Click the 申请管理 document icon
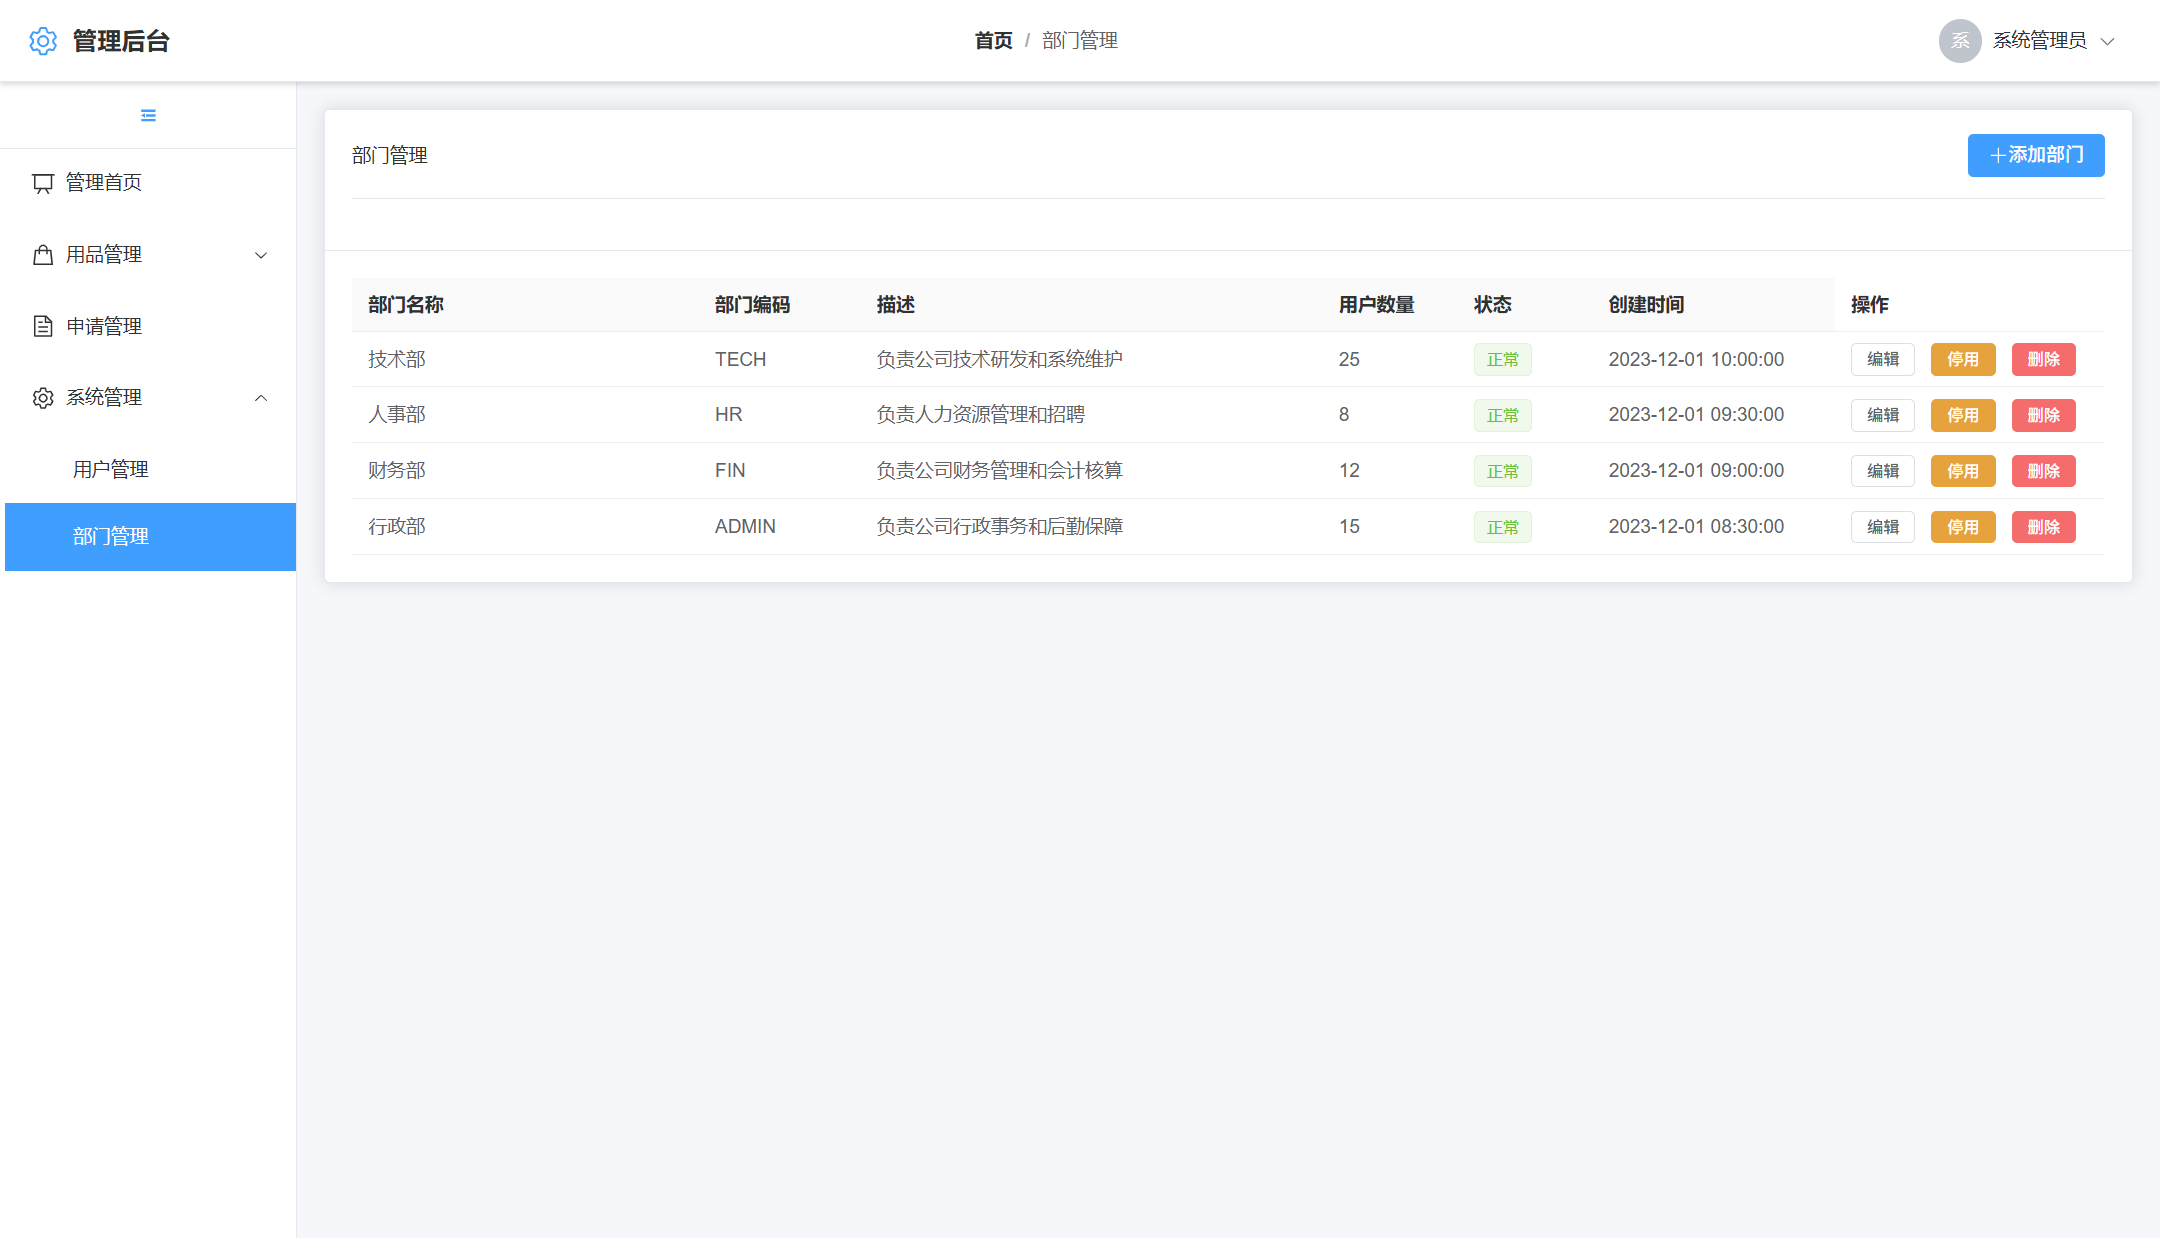The width and height of the screenshot is (2160, 1238). 43,326
